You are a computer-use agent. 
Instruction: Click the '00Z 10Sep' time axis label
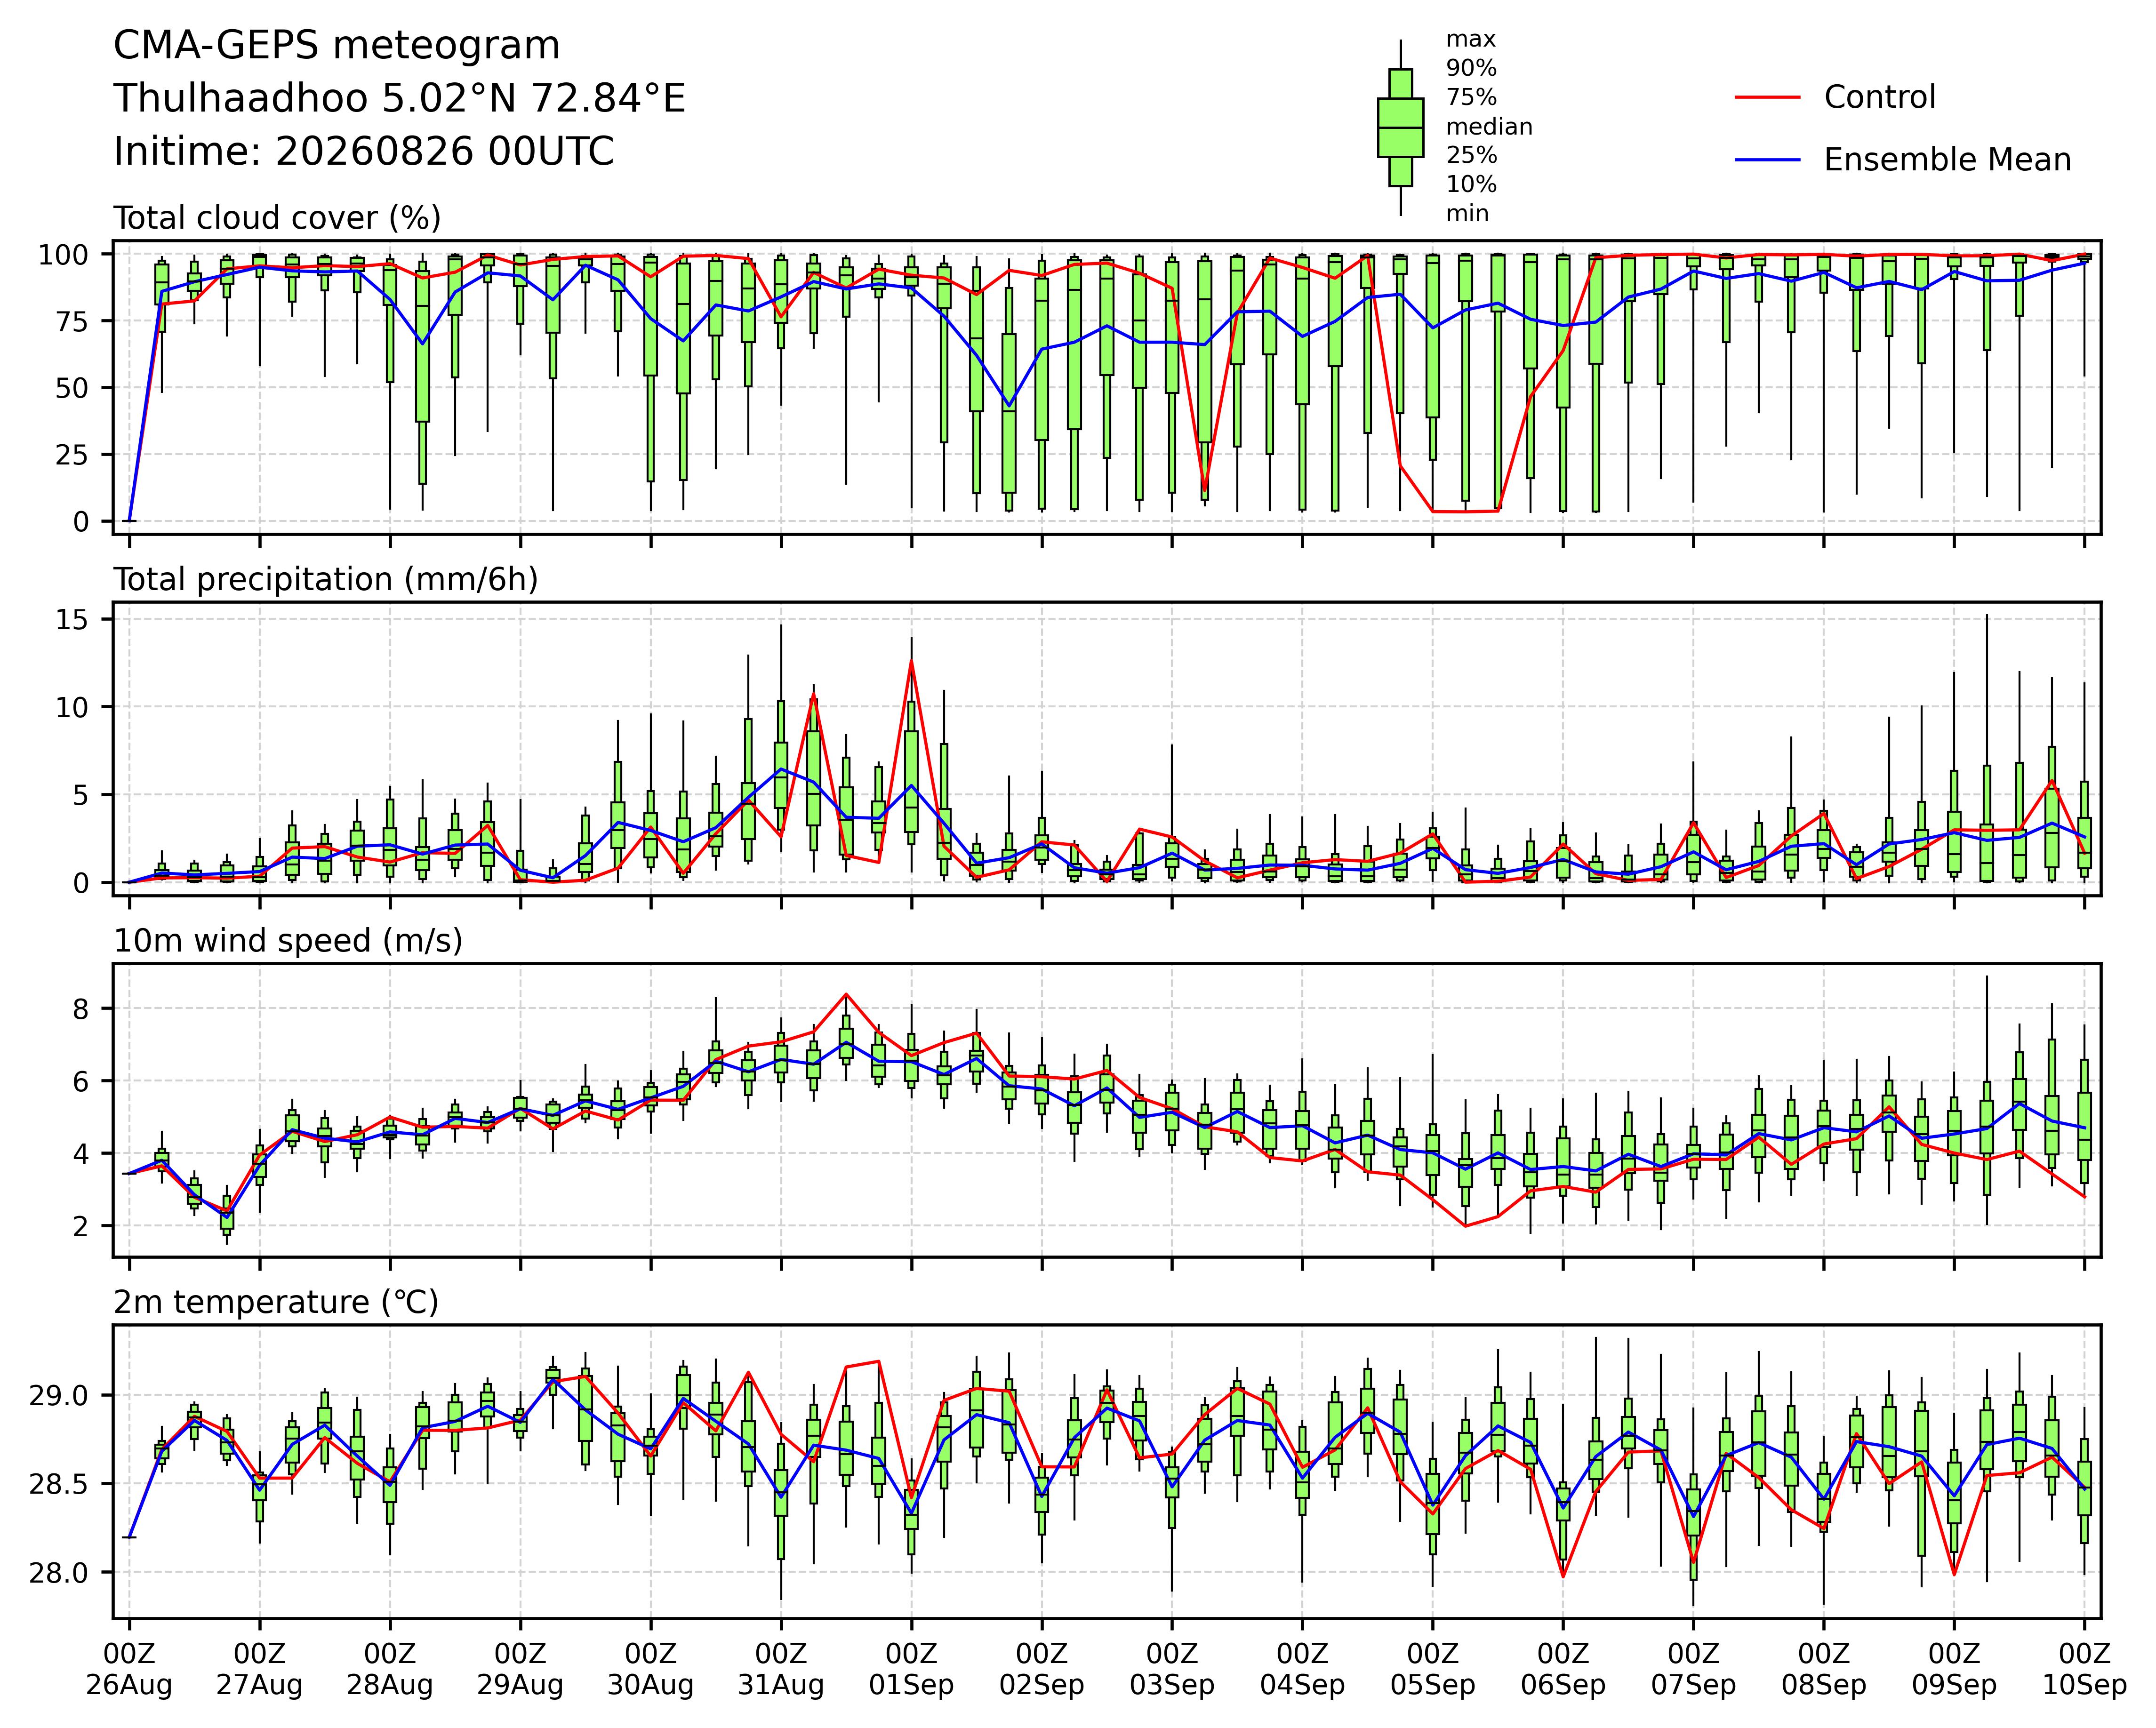coord(2084,1670)
